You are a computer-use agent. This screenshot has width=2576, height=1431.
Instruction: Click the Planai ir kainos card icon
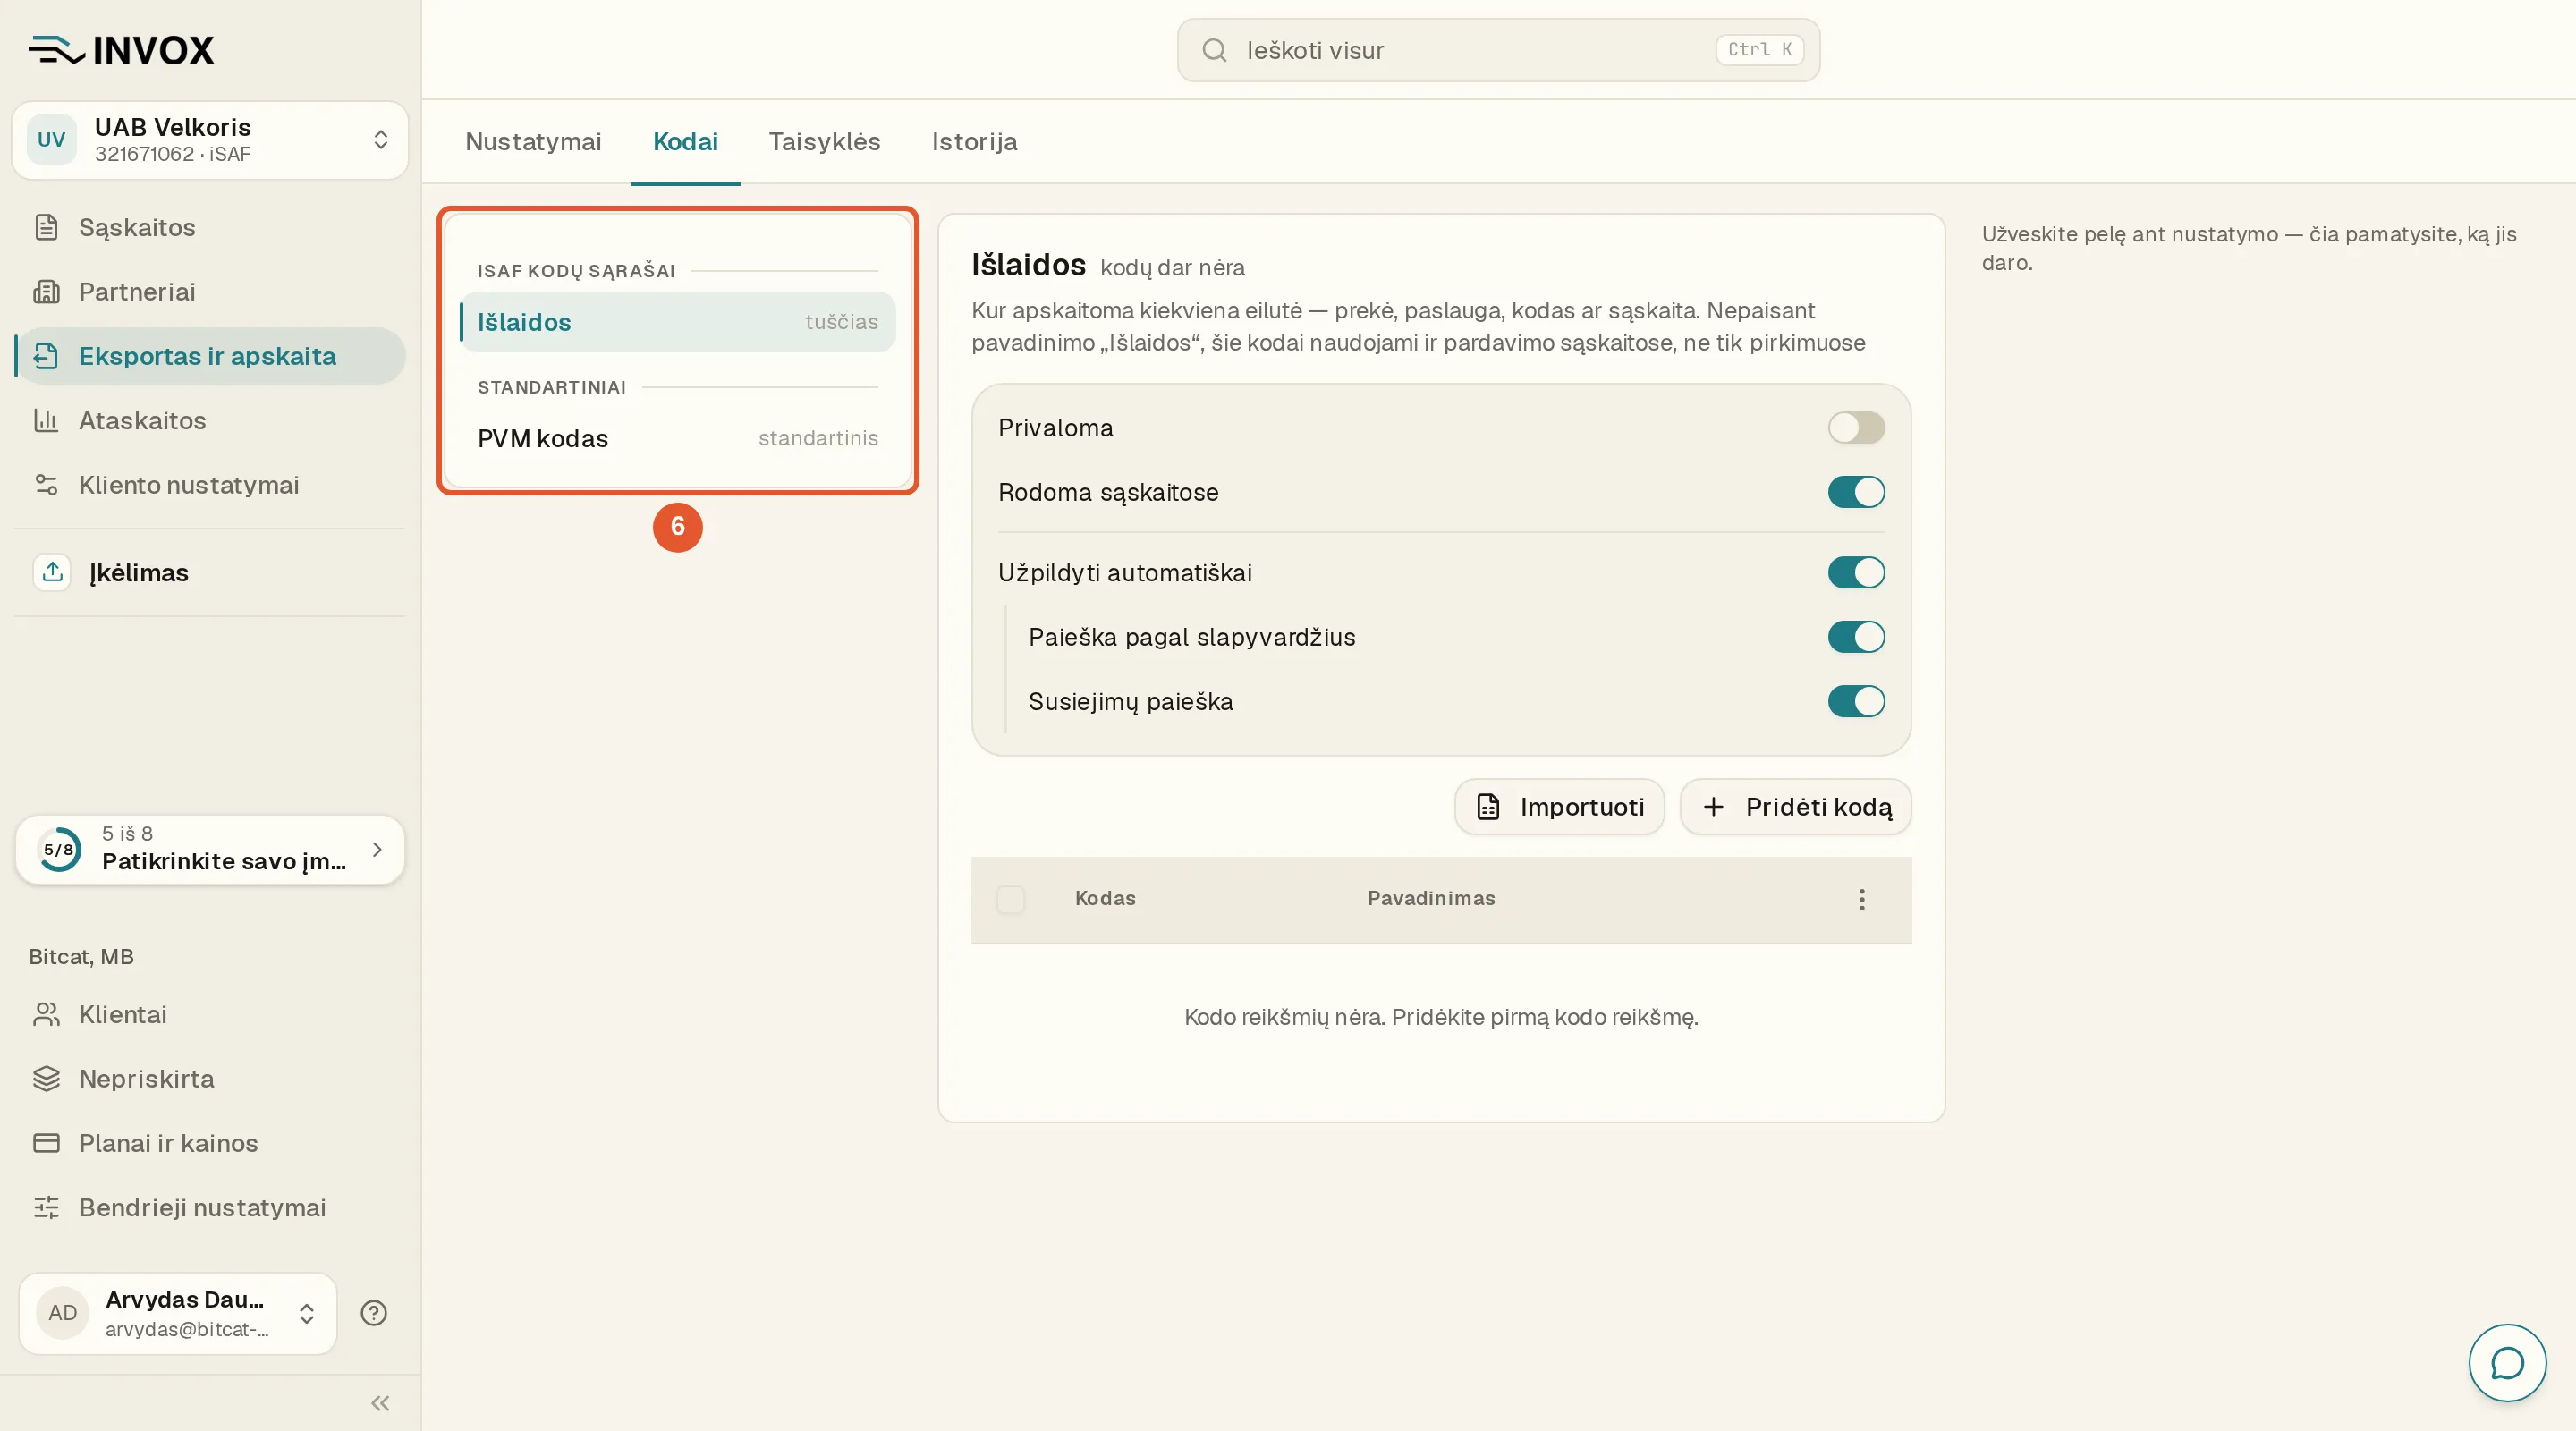pyautogui.click(x=46, y=1142)
